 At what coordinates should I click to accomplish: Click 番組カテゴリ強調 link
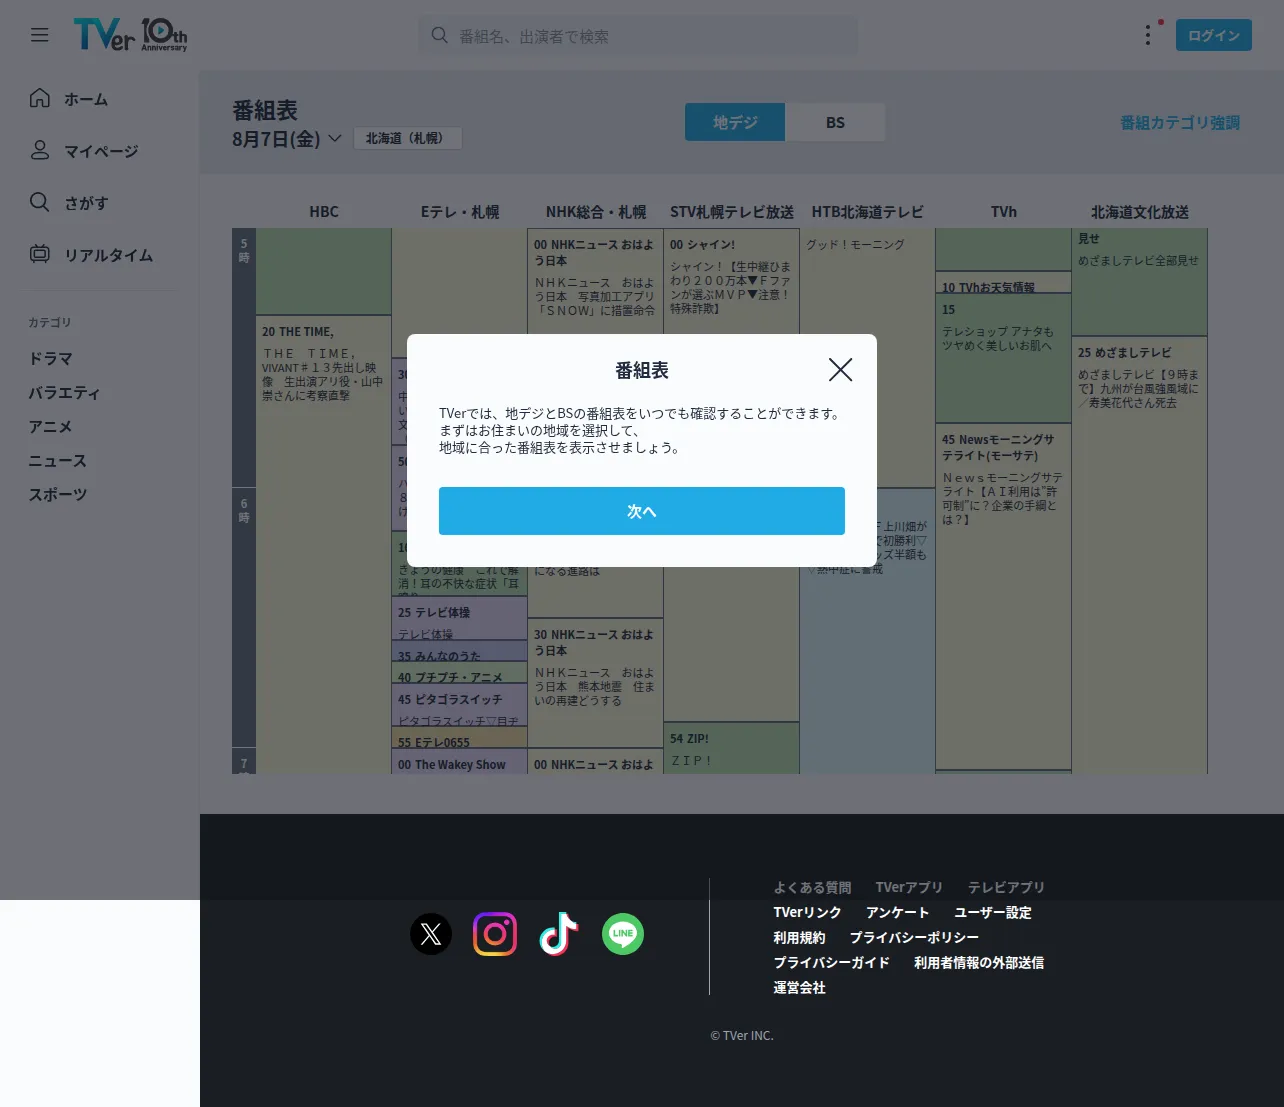coord(1180,122)
